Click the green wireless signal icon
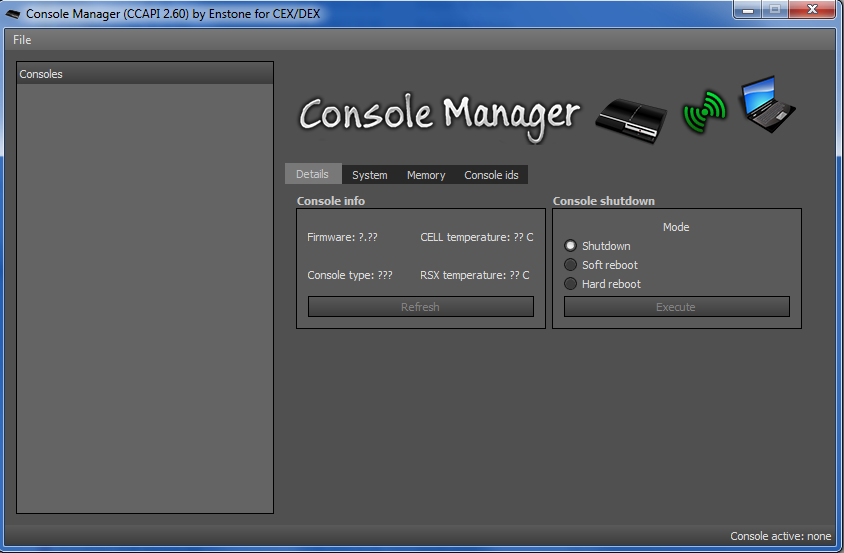Screen dimensions: 844x553 tap(703, 112)
